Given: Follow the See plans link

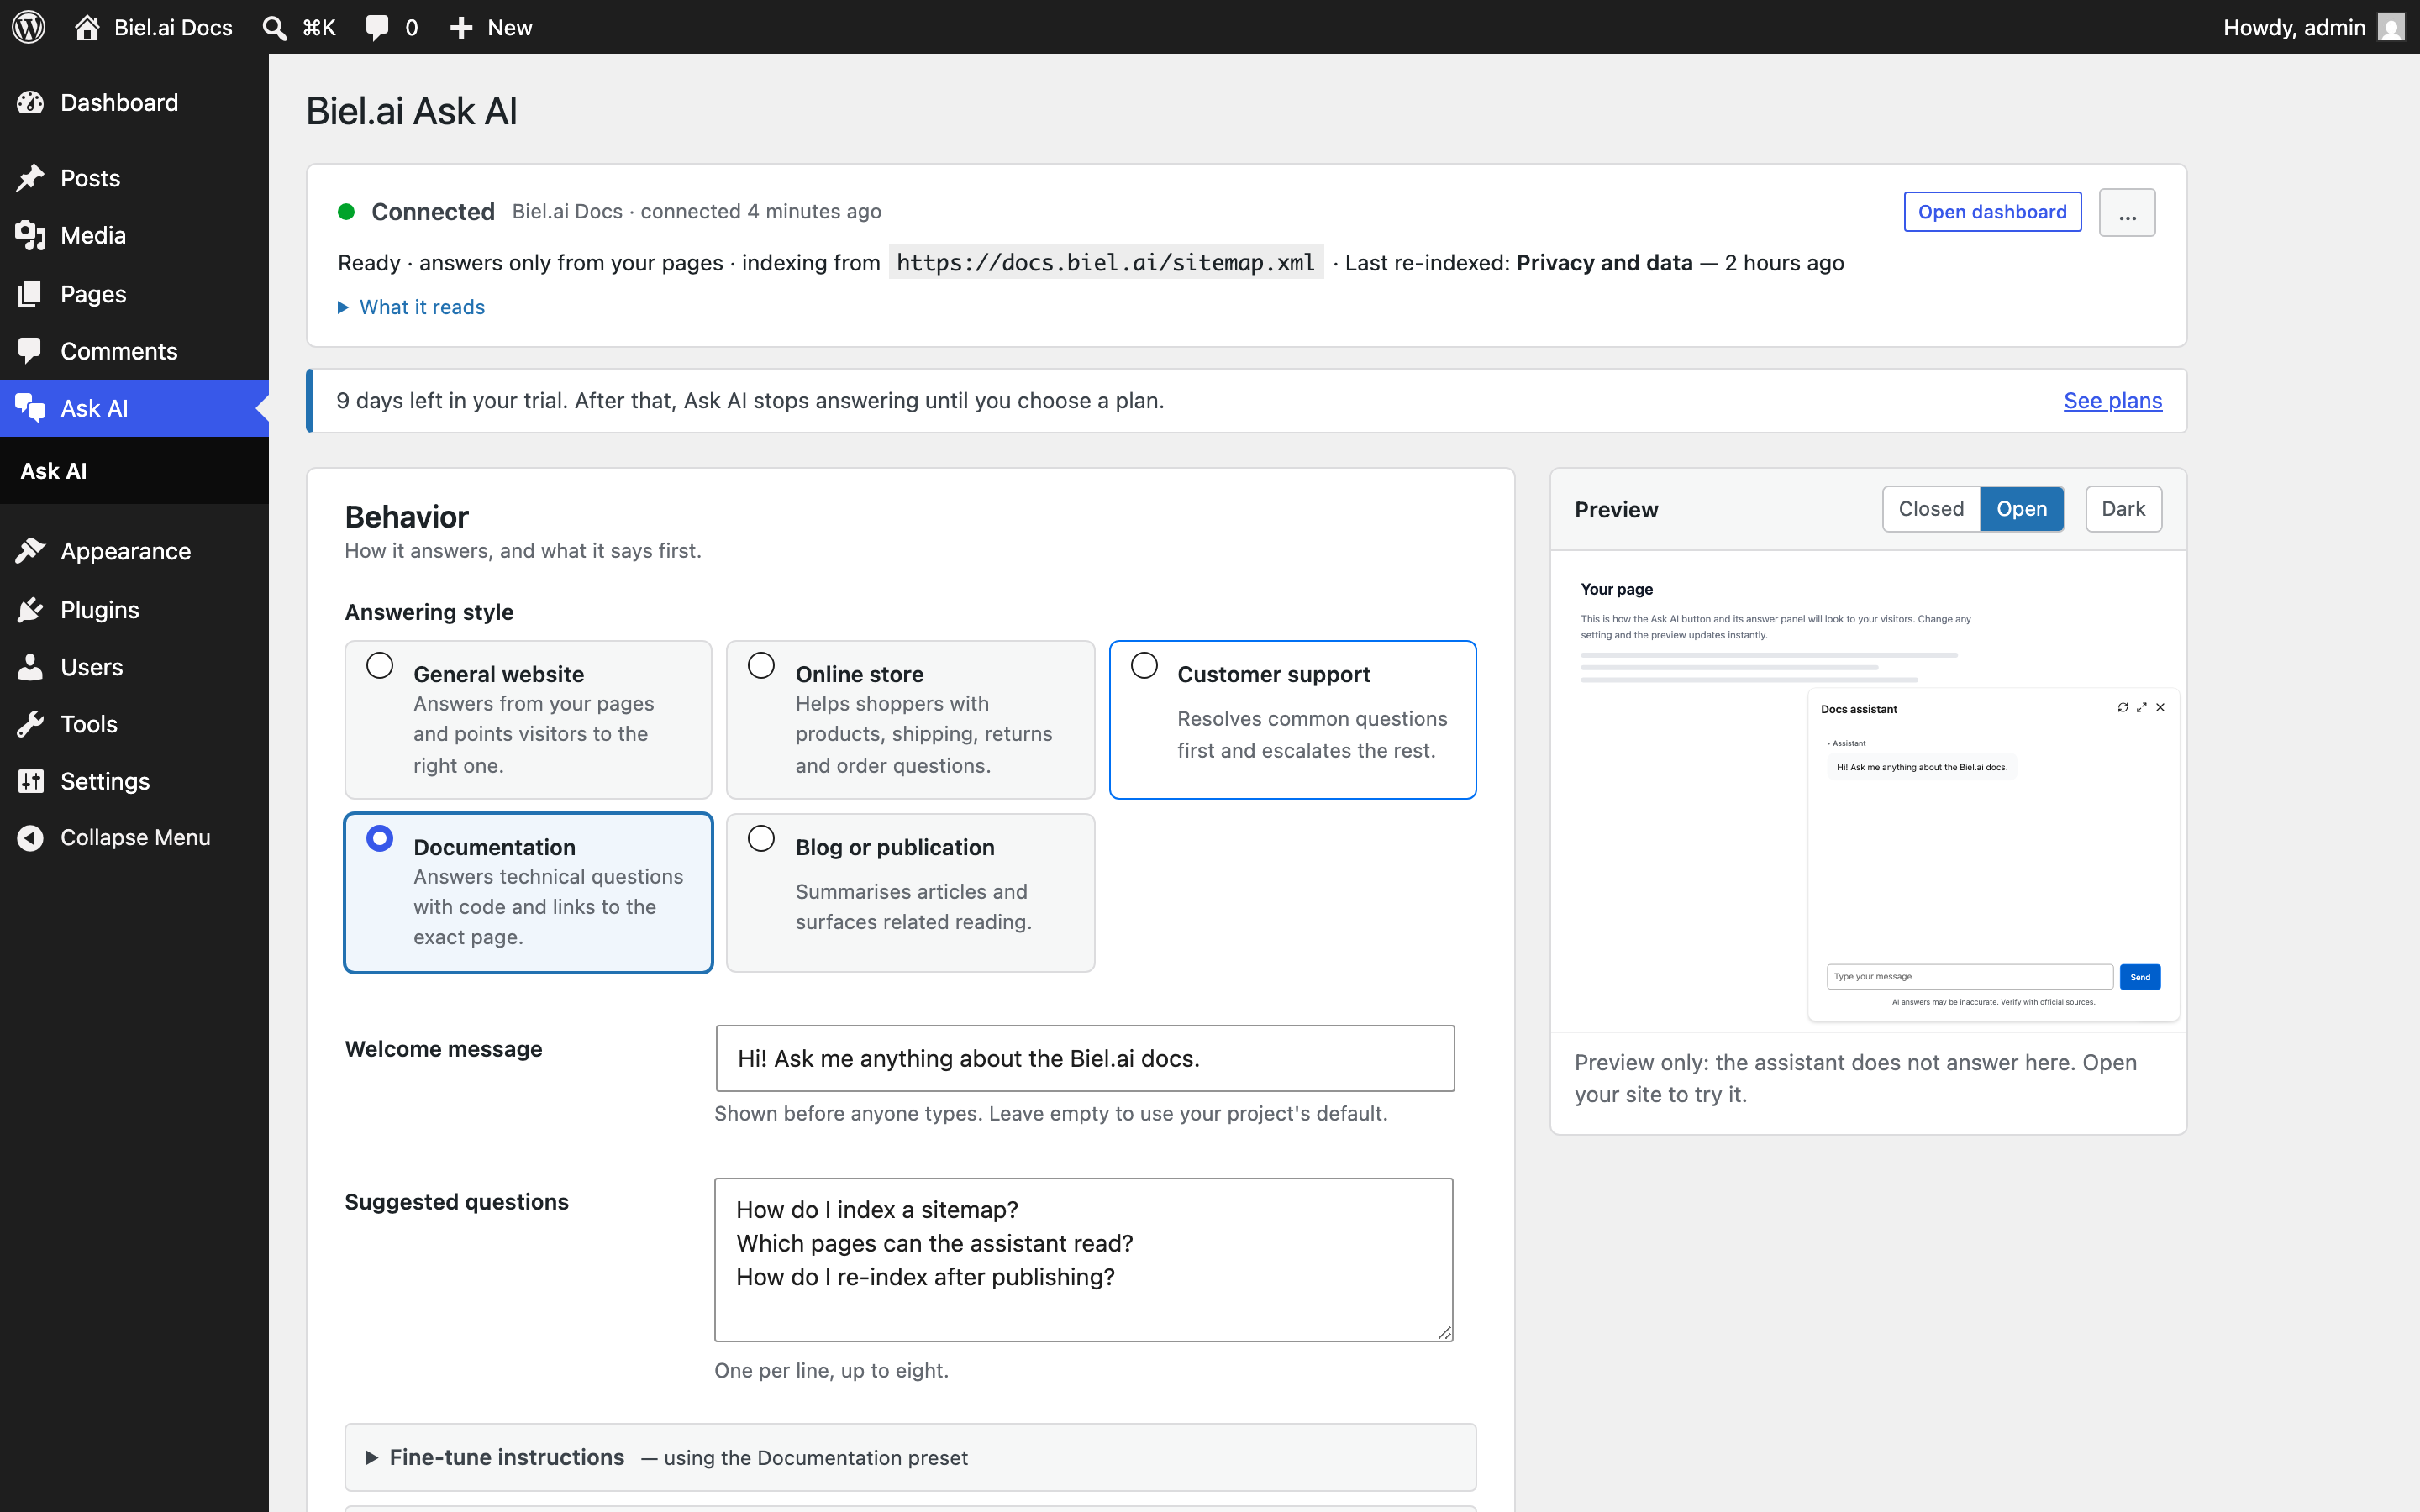Looking at the screenshot, I should click(x=2112, y=400).
